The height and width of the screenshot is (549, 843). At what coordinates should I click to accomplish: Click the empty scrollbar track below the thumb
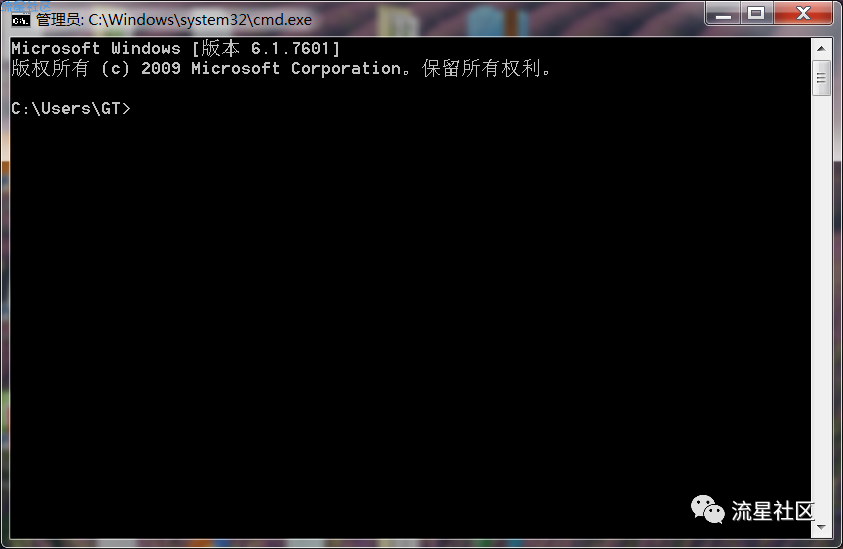(821, 306)
